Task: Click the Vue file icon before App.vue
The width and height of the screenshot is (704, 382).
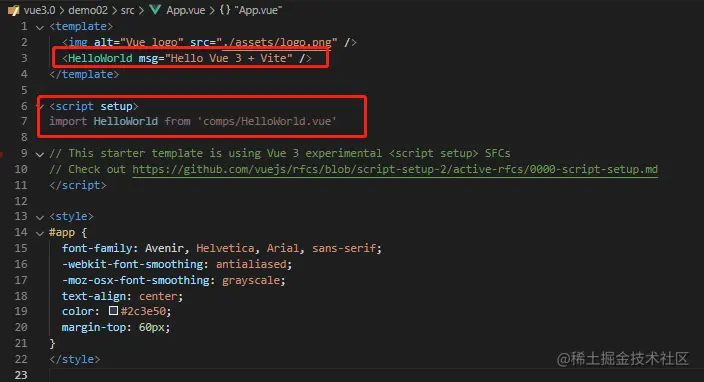Action: [x=155, y=9]
